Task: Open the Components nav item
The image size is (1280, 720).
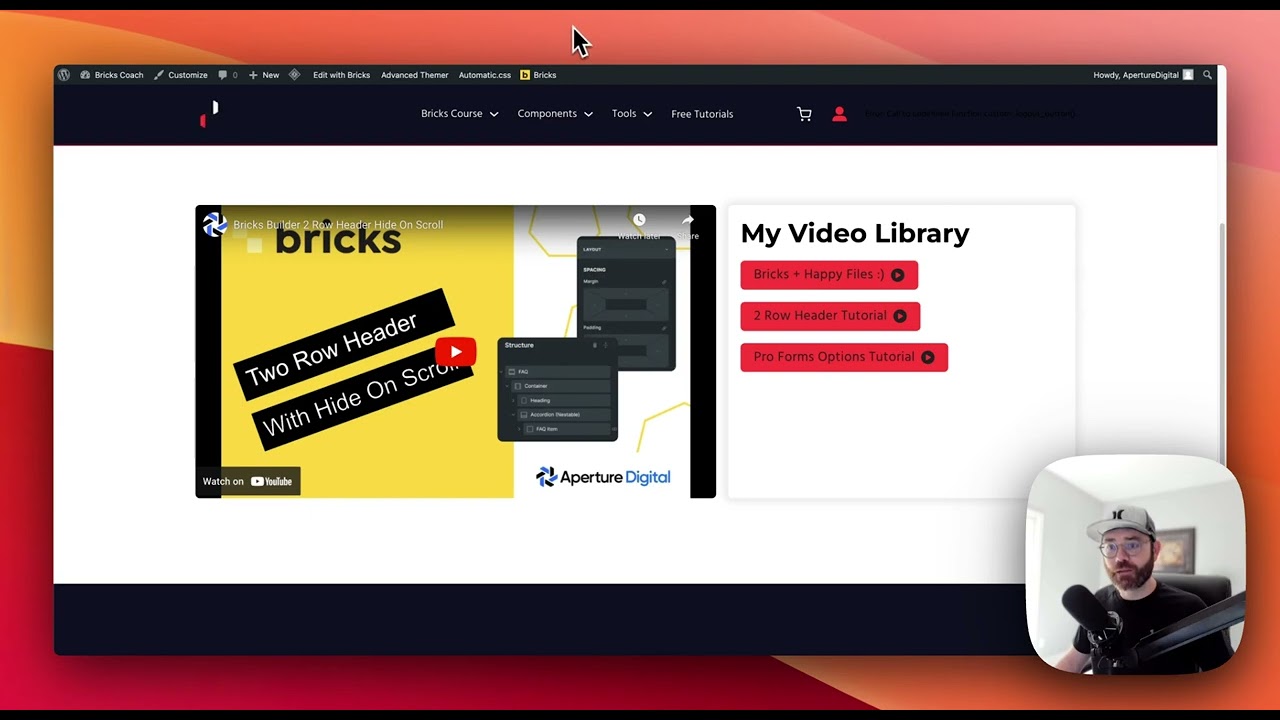Action: 547,114
